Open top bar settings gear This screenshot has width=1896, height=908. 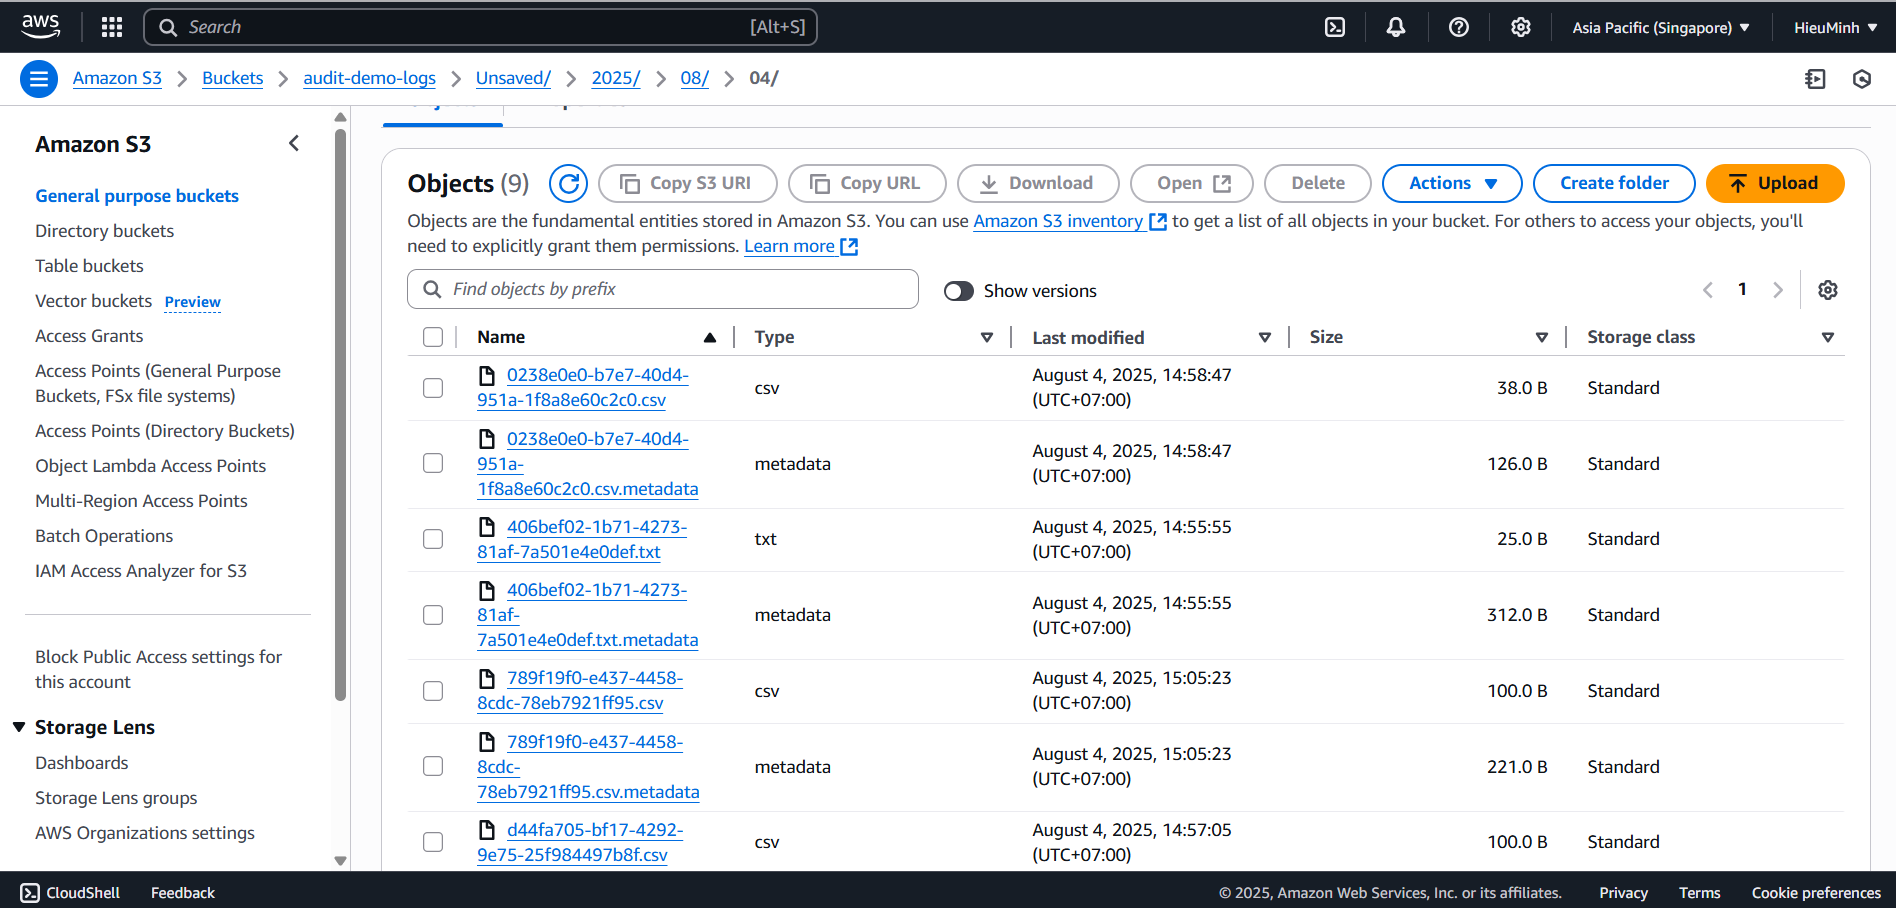1521,27
